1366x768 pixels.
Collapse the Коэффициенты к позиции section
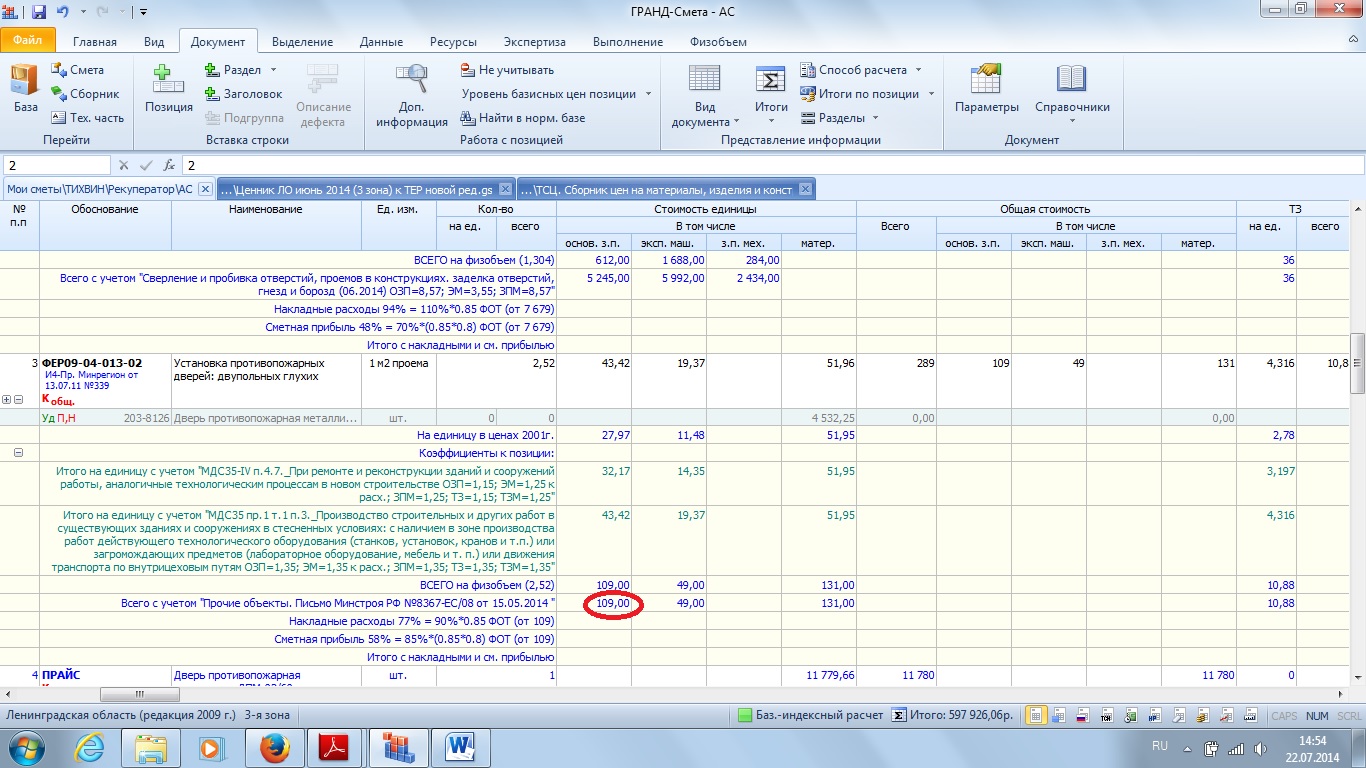[18, 453]
